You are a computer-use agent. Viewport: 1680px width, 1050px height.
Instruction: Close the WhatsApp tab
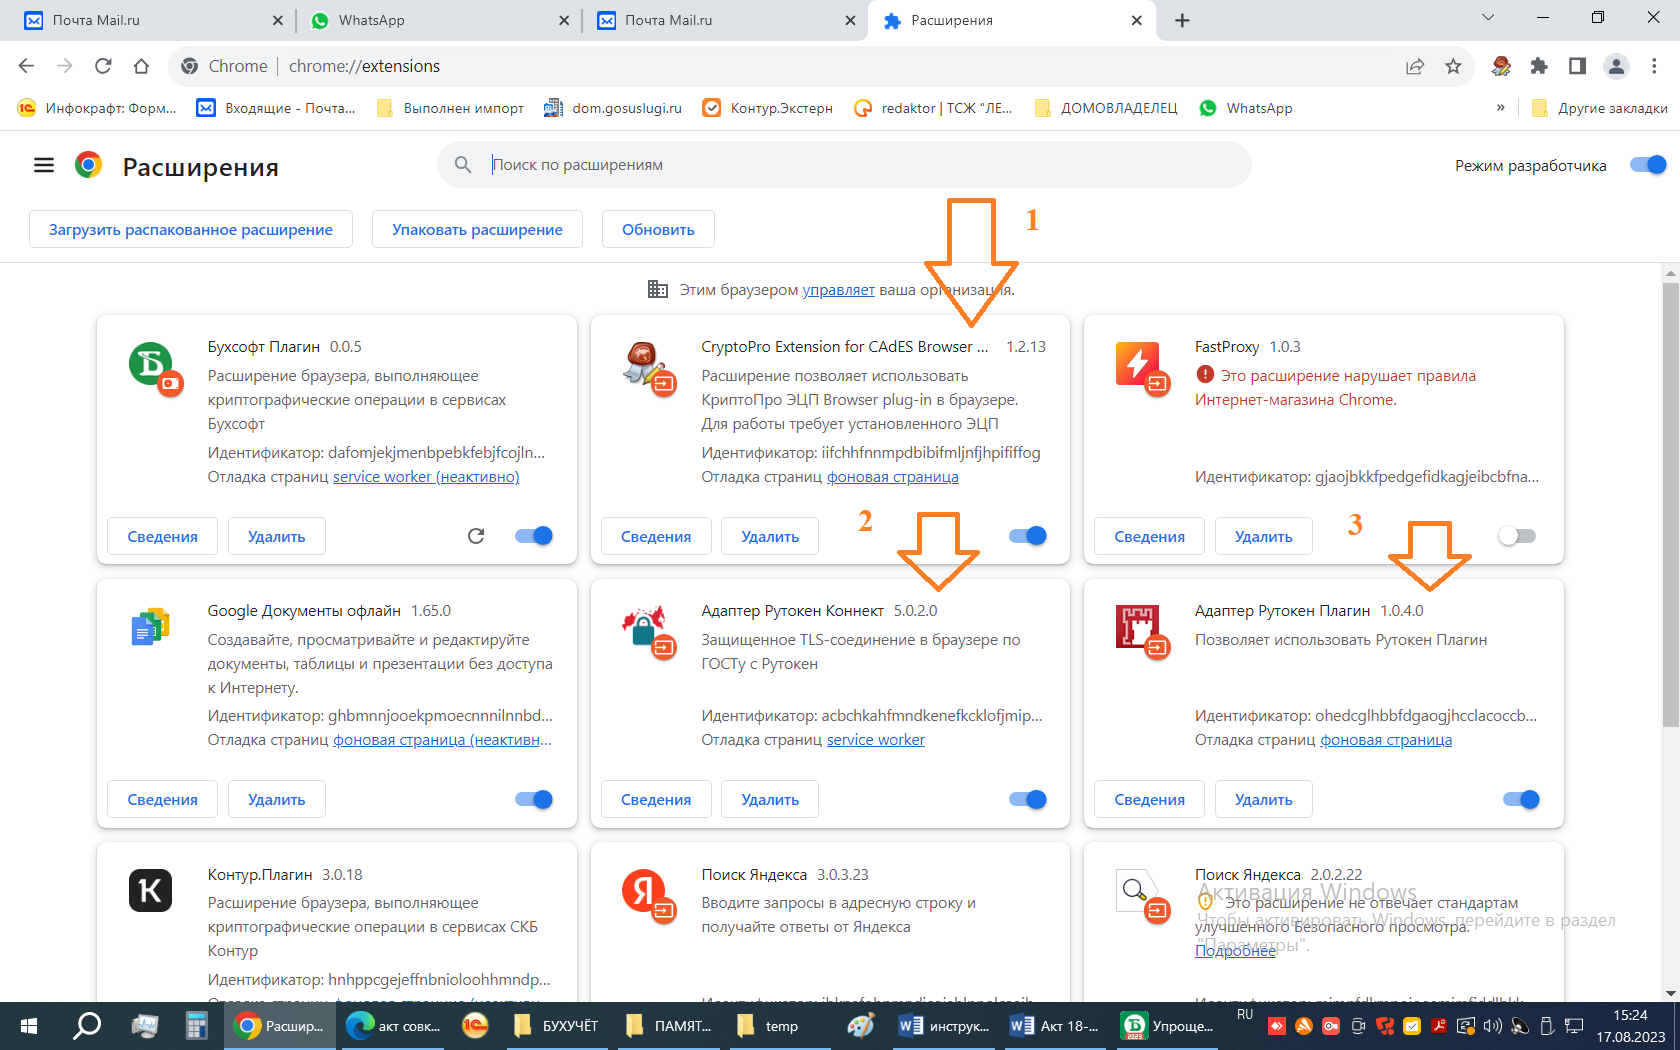tap(564, 20)
